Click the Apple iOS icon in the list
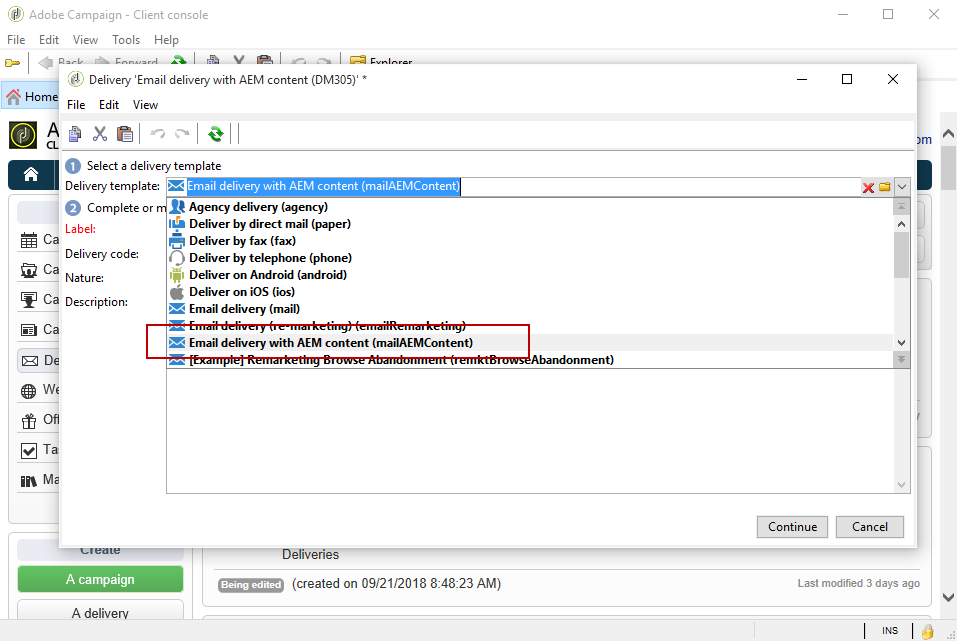The width and height of the screenshot is (957, 641). [177, 292]
